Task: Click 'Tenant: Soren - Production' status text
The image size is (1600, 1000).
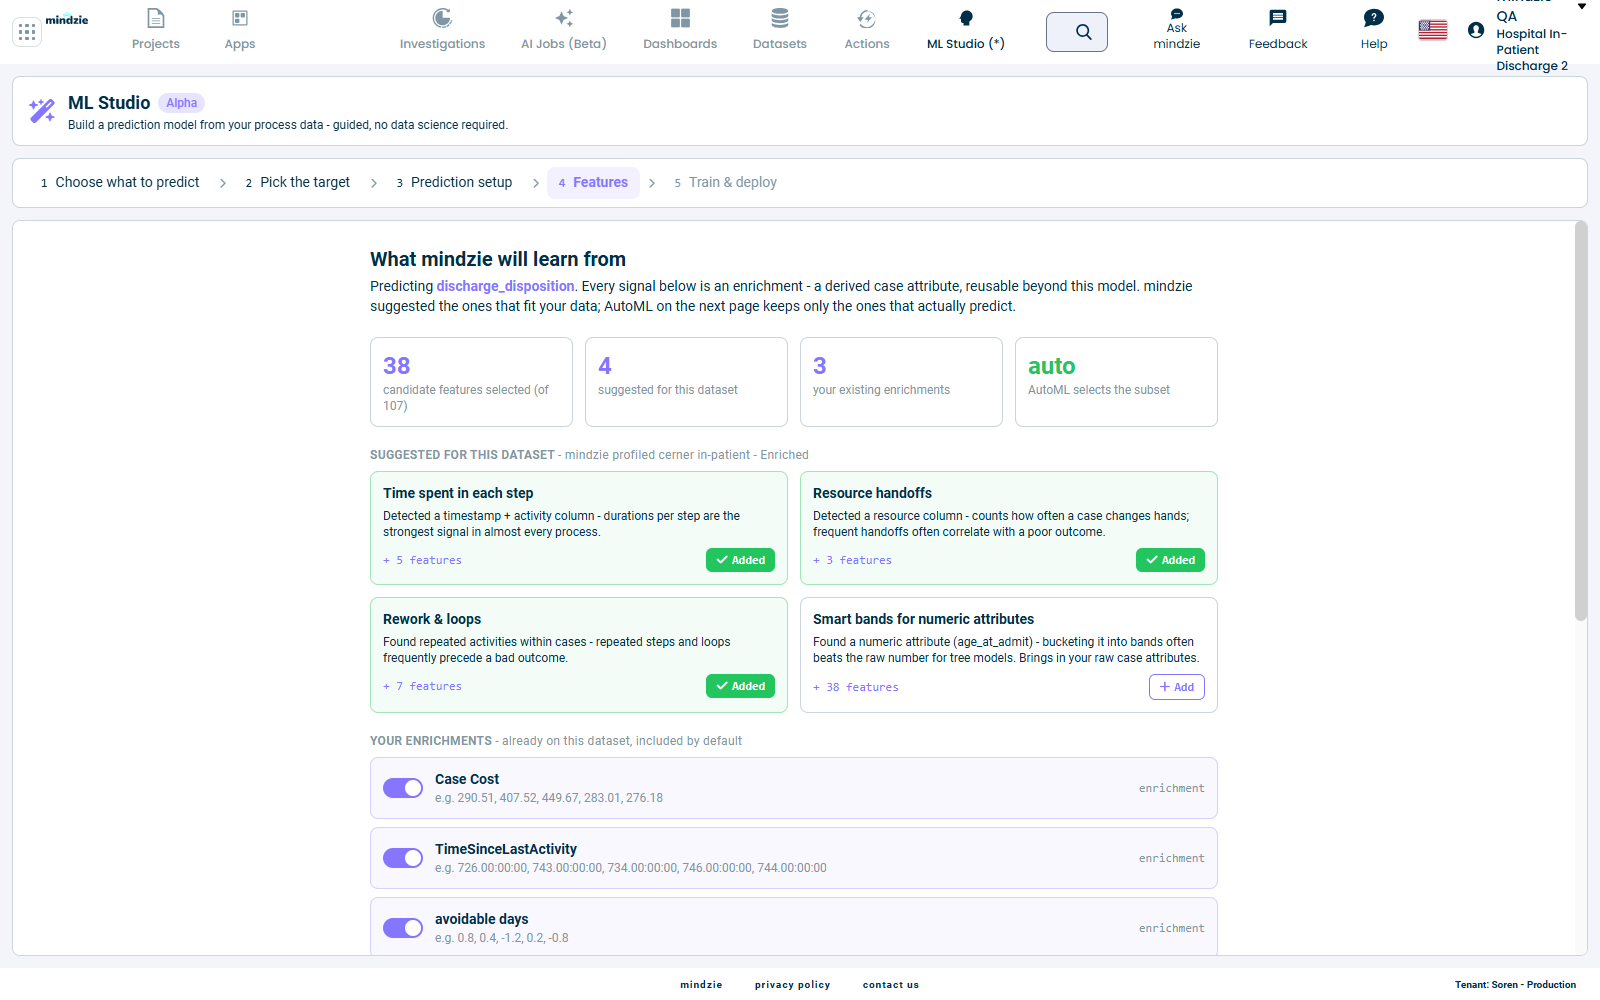Action: [1515, 985]
